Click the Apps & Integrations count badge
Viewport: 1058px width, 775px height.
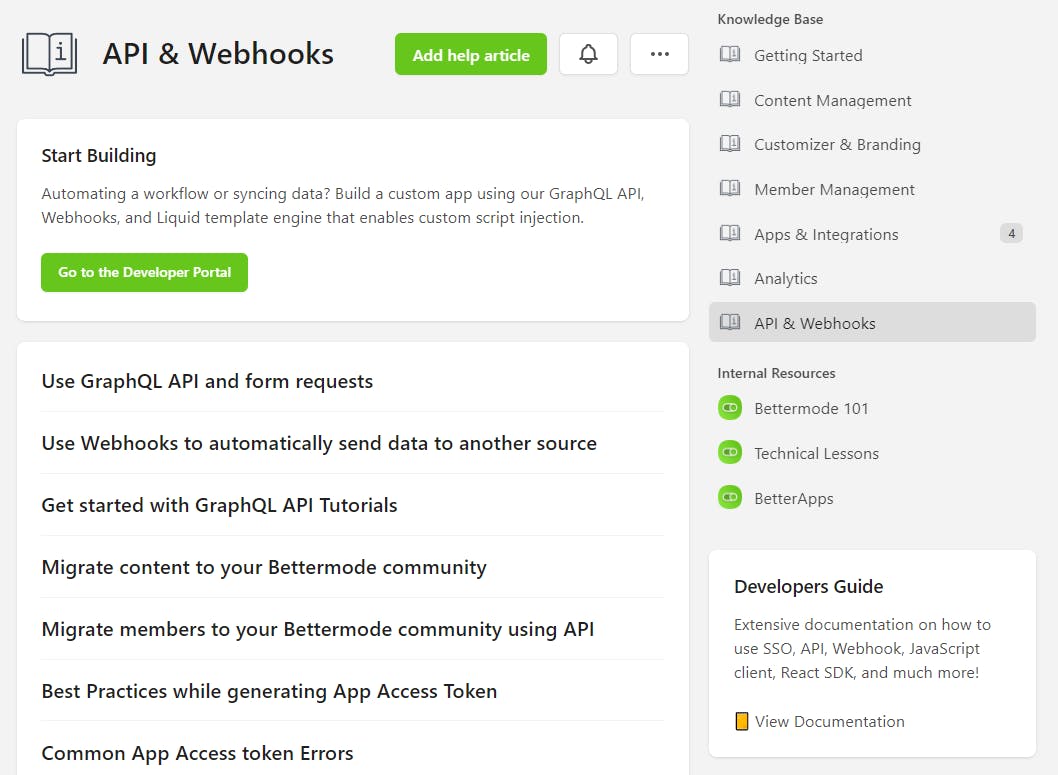coord(1011,234)
